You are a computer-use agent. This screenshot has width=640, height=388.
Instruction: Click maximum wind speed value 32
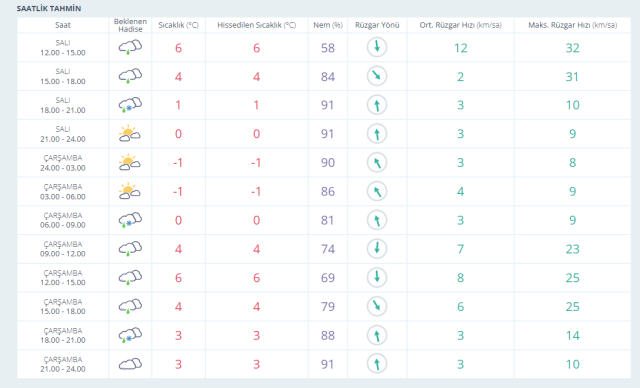(x=572, y=48)
